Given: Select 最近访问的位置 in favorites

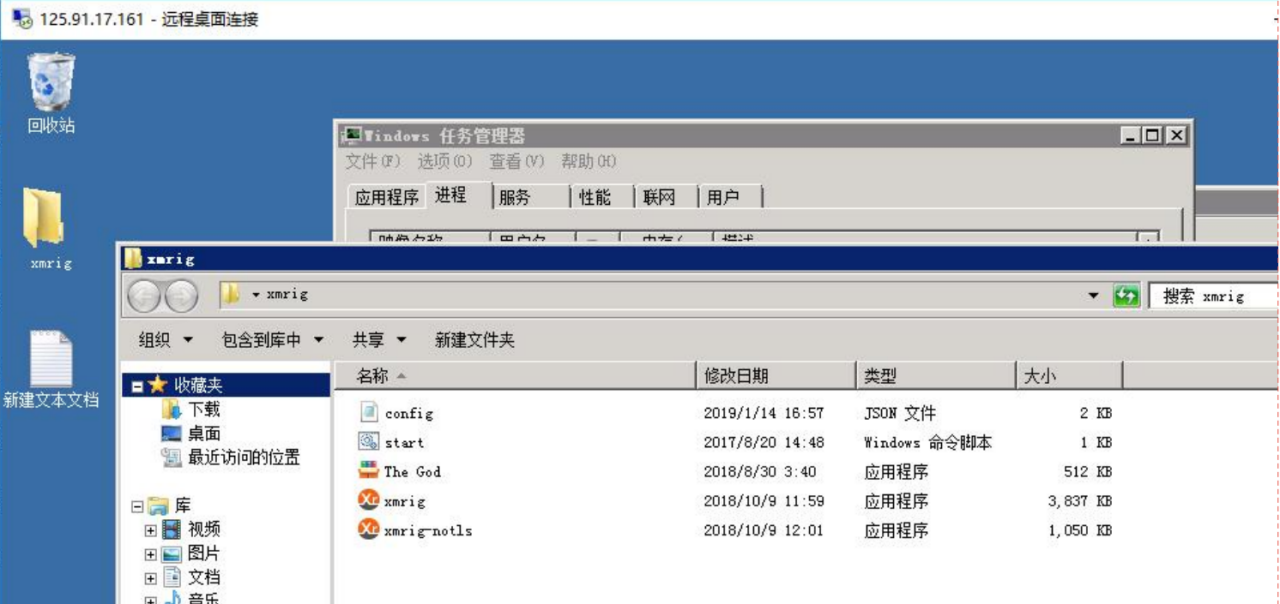Looking at the screenshot, I should (x=244, y=457).
